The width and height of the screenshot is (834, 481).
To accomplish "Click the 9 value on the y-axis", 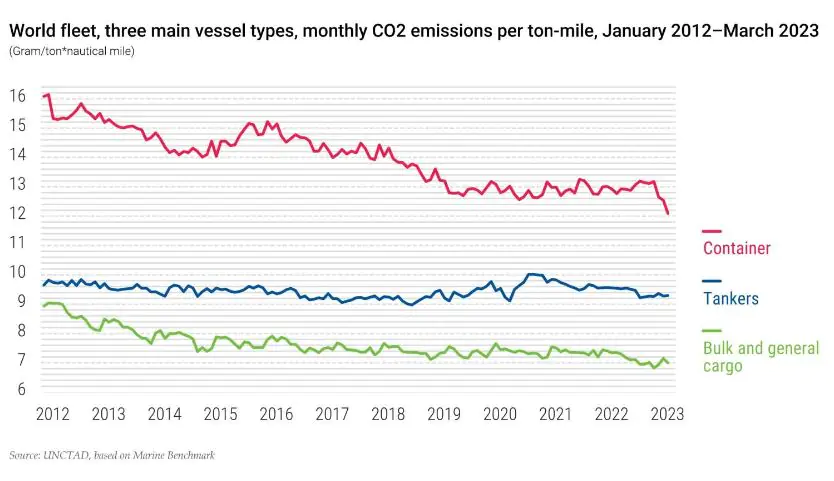I will 18,300.
